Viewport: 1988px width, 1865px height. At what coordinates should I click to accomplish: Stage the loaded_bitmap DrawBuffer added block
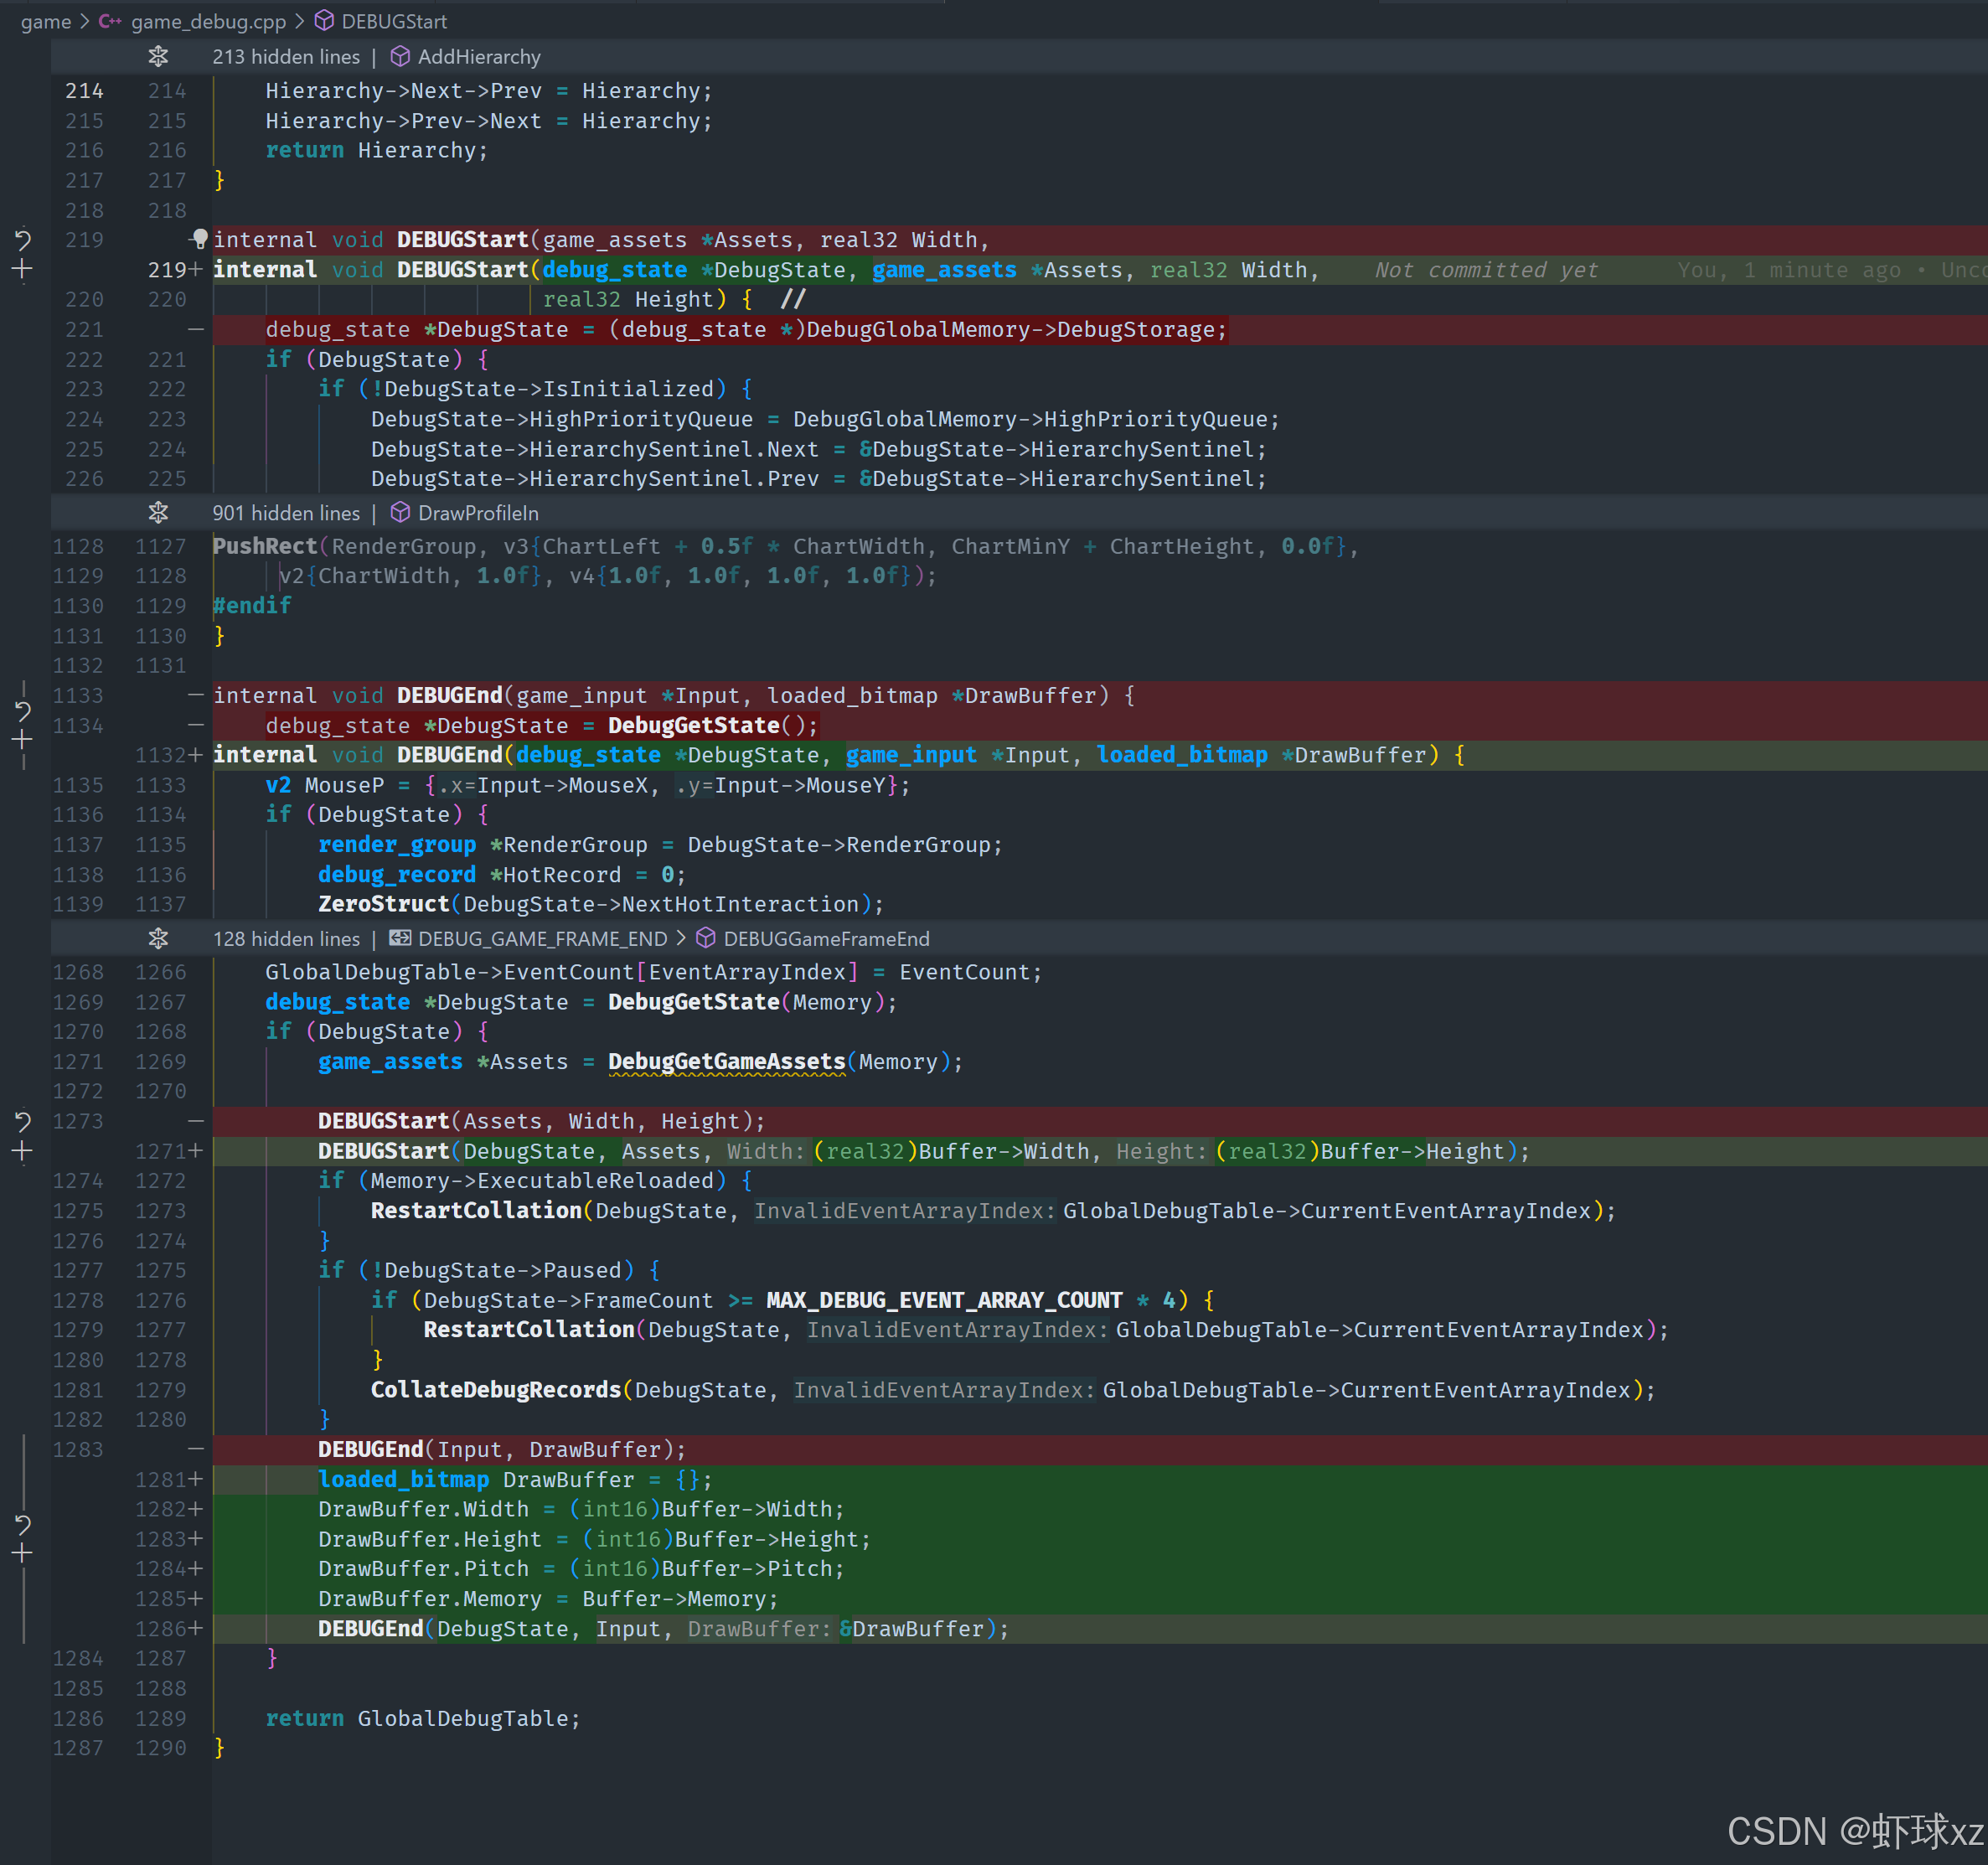click(x=23, y=1553)
